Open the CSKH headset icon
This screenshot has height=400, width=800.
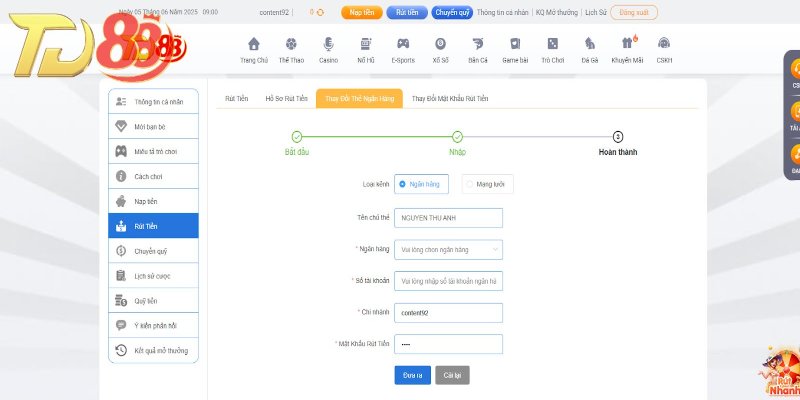coord(664,44)
